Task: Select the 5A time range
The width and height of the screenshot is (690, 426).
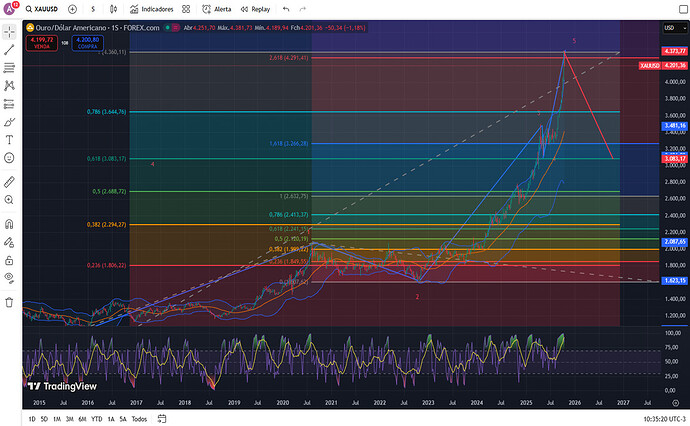Action: 123,419
